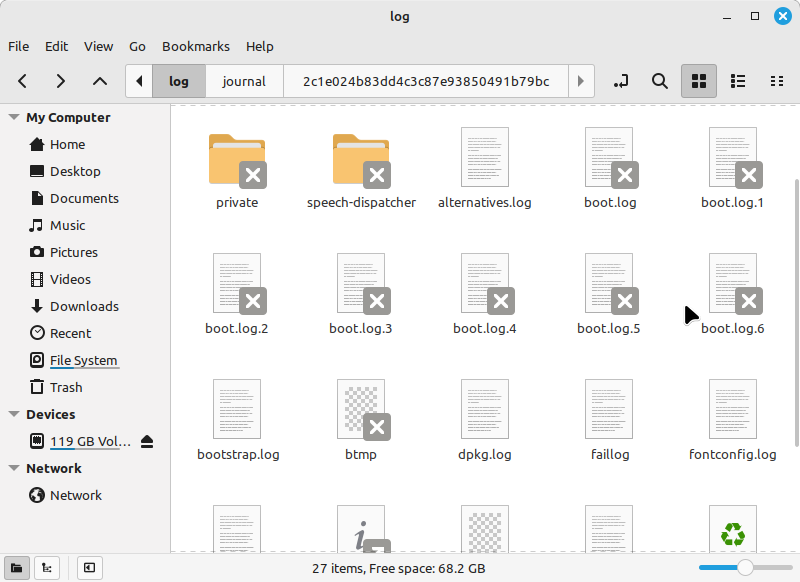Select the alternatives.log file icon

485,157
